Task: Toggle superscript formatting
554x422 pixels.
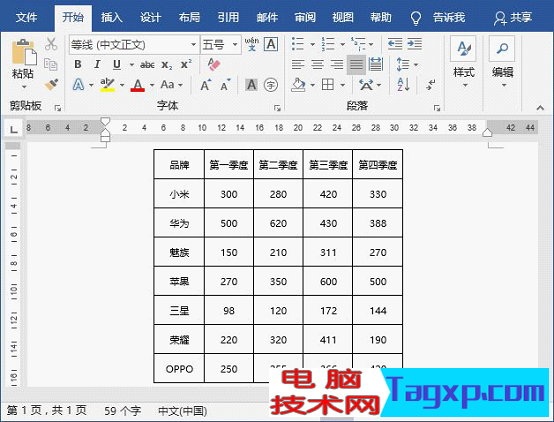Action: click(x=186, y=64)
